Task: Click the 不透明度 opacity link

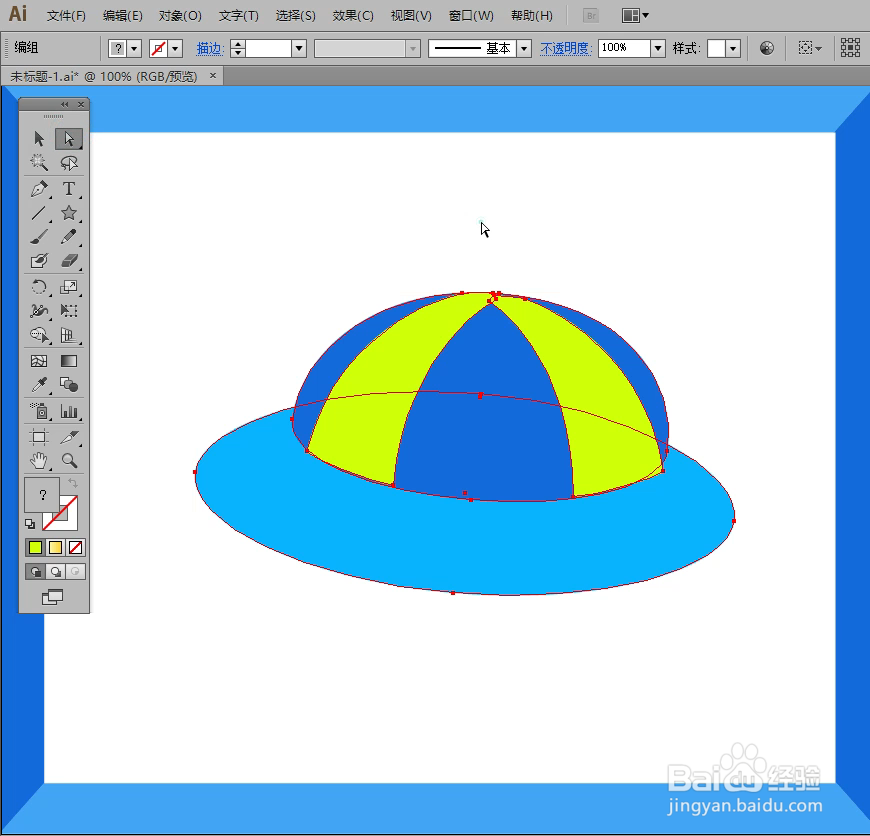Action: click(565, 49)
